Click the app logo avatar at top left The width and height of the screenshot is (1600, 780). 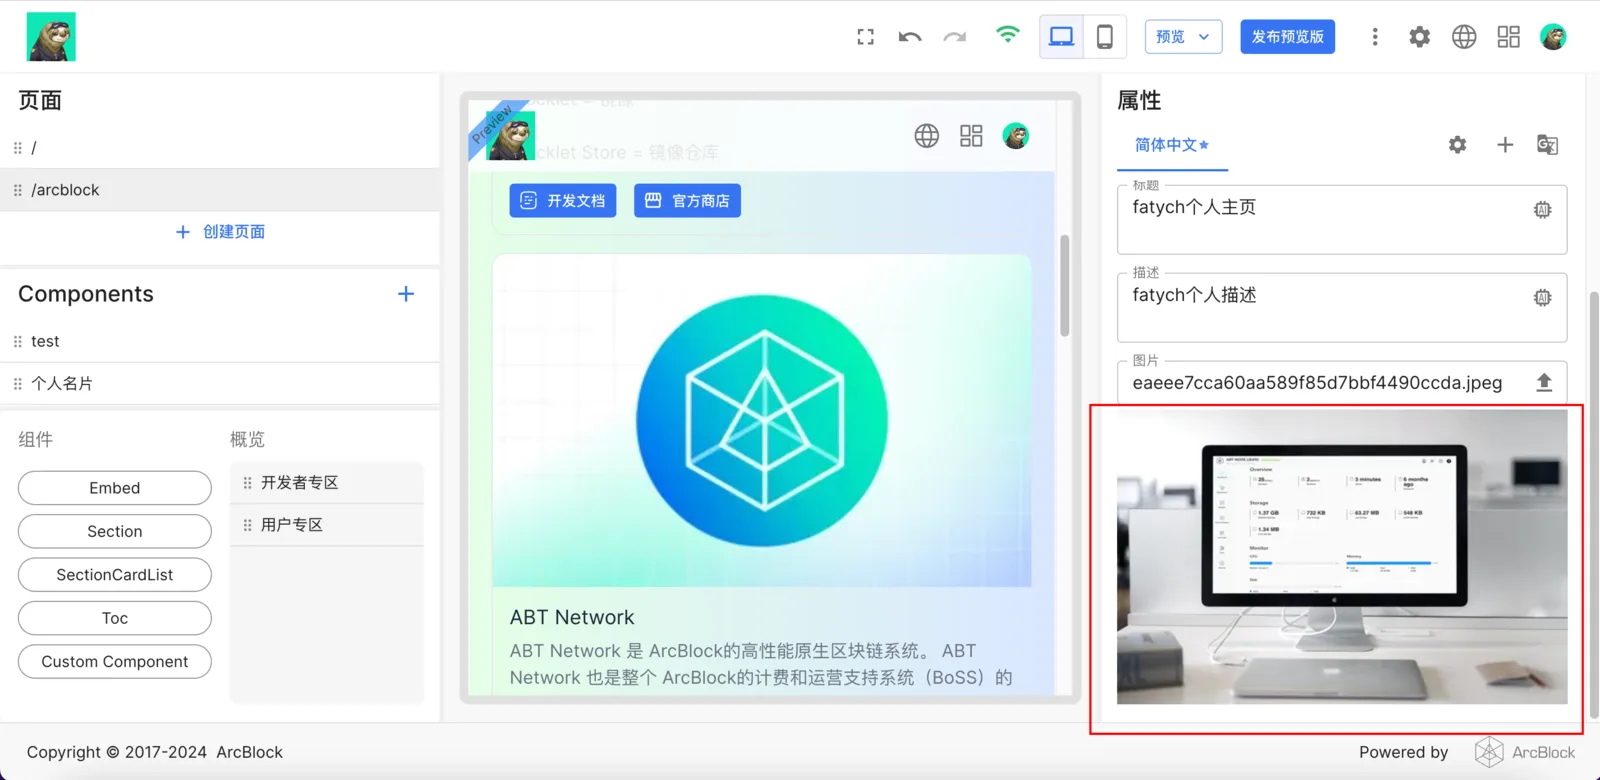pyautogui.click(x=51, y=37)
